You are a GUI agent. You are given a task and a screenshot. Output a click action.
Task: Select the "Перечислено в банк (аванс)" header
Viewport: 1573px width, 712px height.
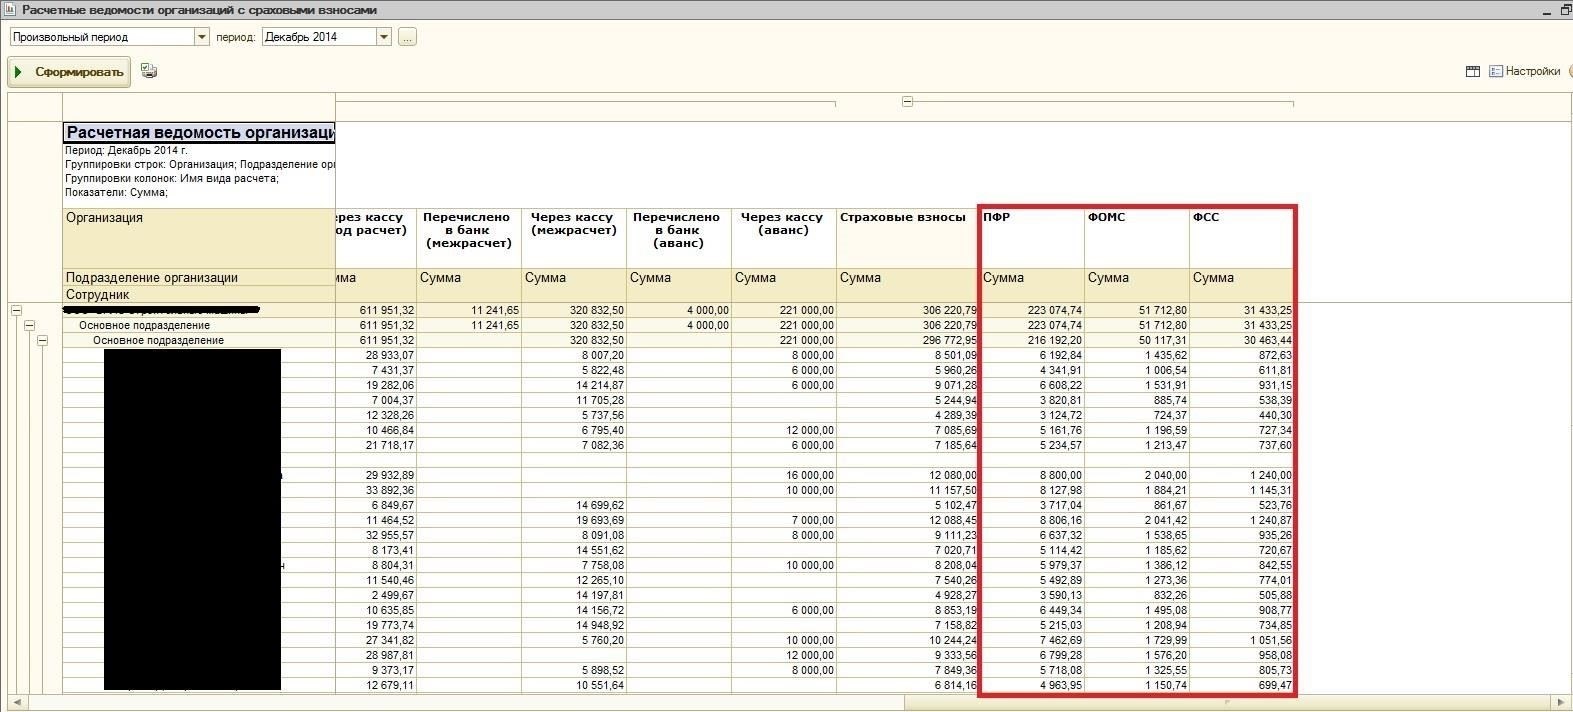tap(679, 238)
